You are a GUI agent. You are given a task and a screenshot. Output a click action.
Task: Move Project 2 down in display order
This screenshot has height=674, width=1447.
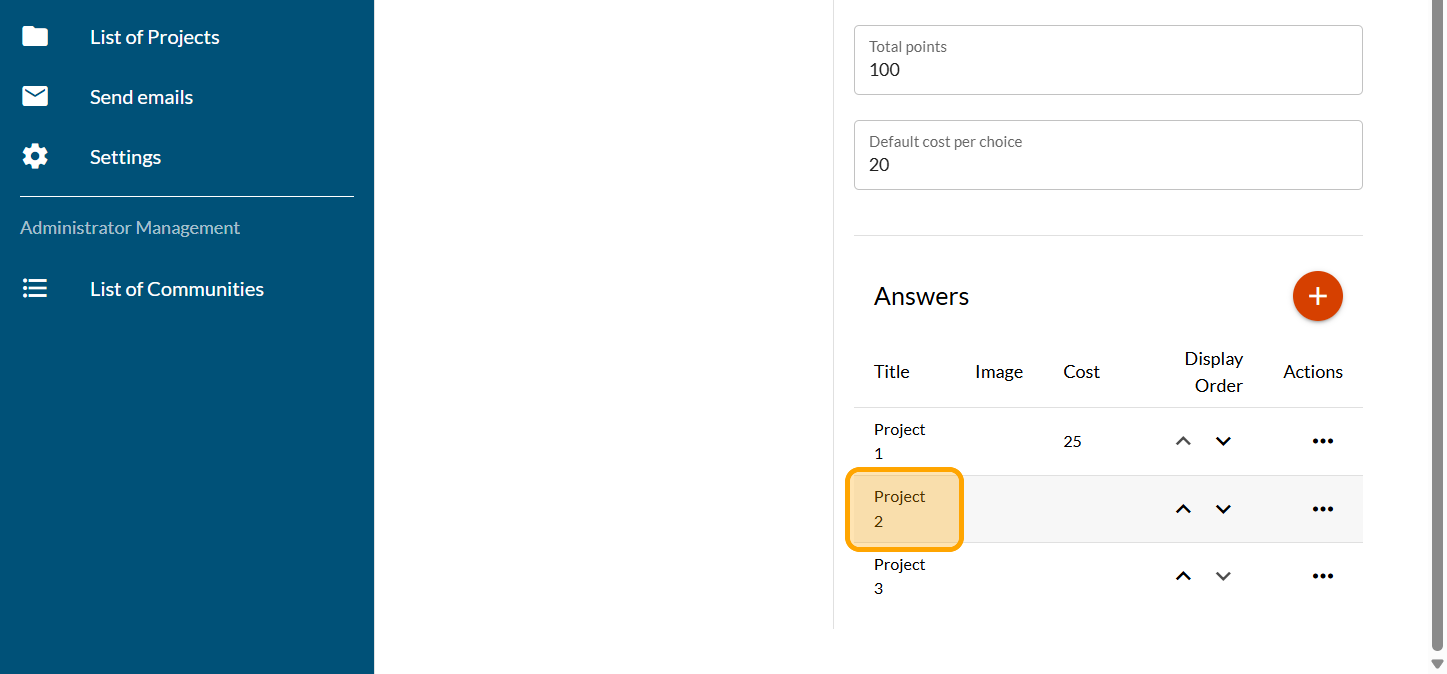(x=1223, y=509)
